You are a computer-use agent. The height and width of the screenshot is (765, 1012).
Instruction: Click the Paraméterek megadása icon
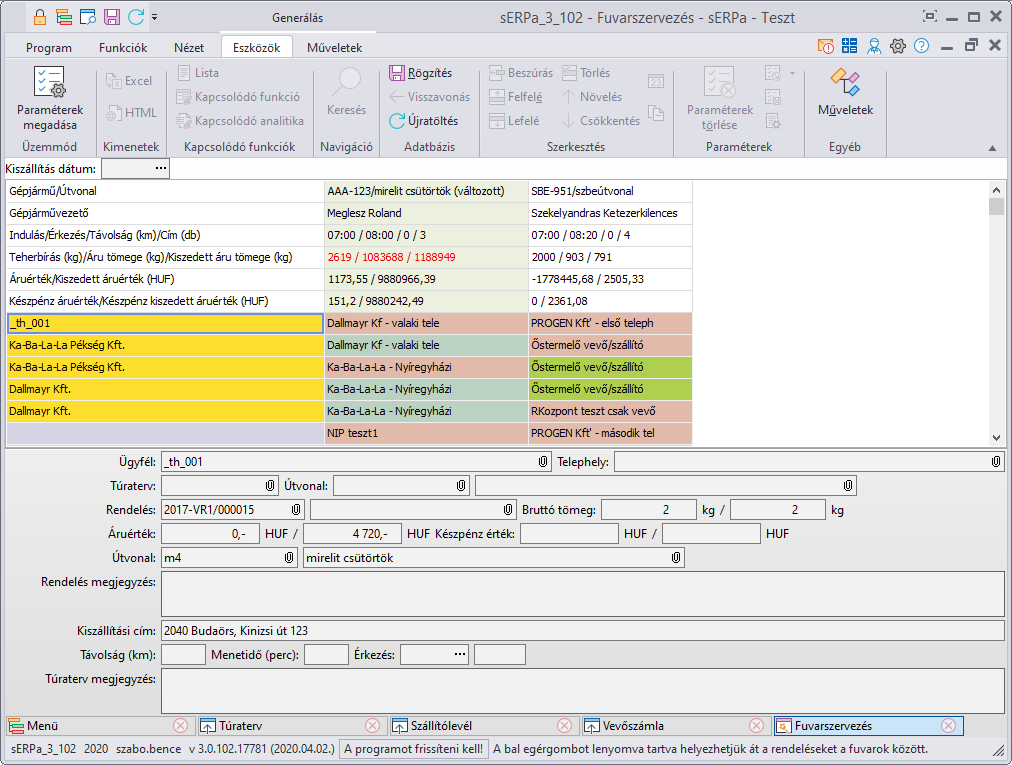click(x=49, y=83)
